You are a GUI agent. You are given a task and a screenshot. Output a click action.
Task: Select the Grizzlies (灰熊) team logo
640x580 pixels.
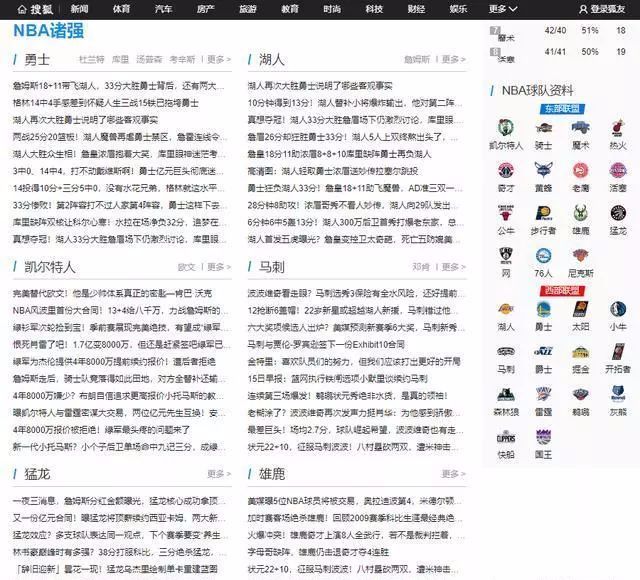click(618, 394)
